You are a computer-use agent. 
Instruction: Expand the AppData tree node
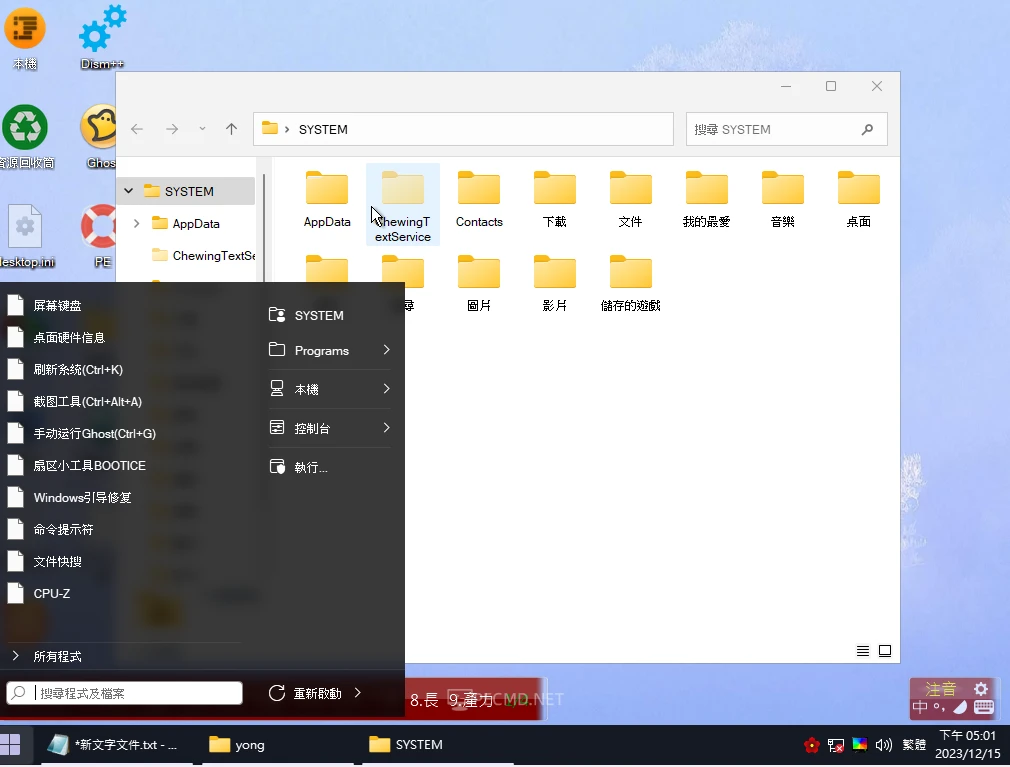tap(137, 223)
